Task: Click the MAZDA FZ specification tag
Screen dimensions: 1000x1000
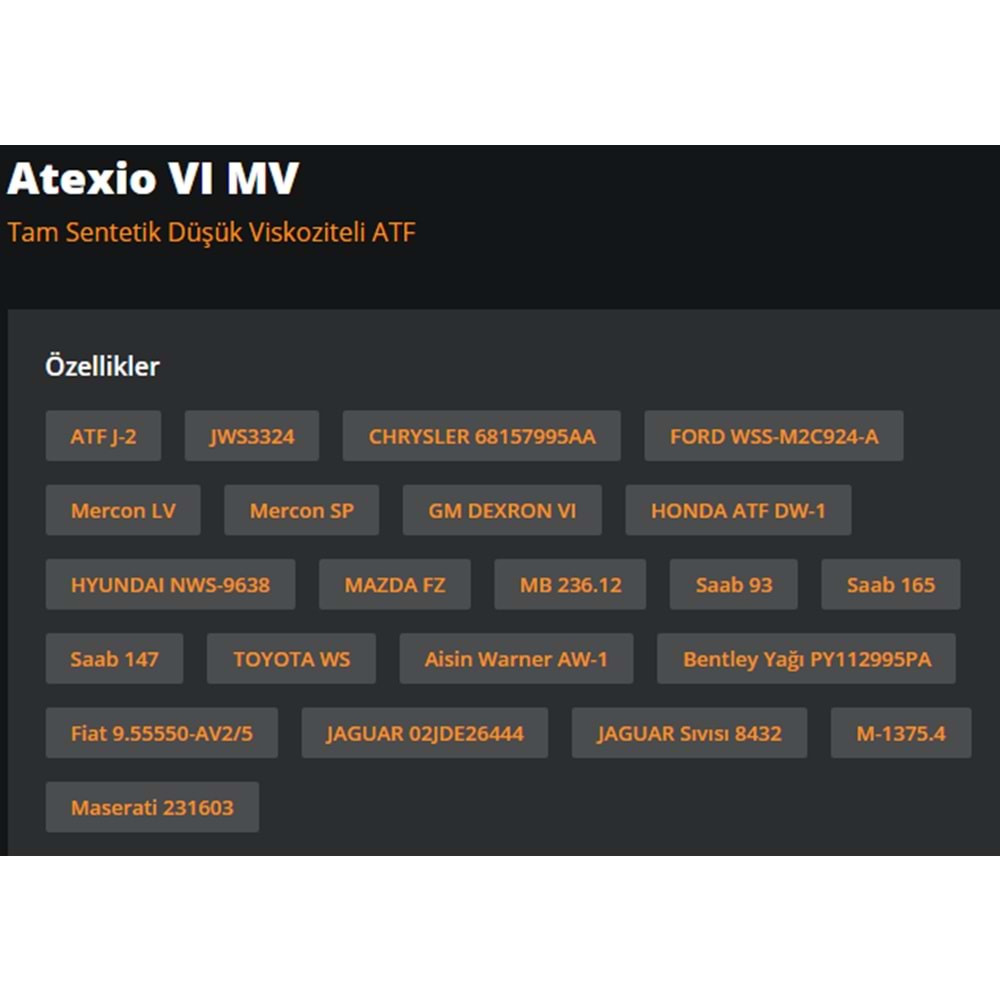Action: pyautogui.click(x=395, y=584)
